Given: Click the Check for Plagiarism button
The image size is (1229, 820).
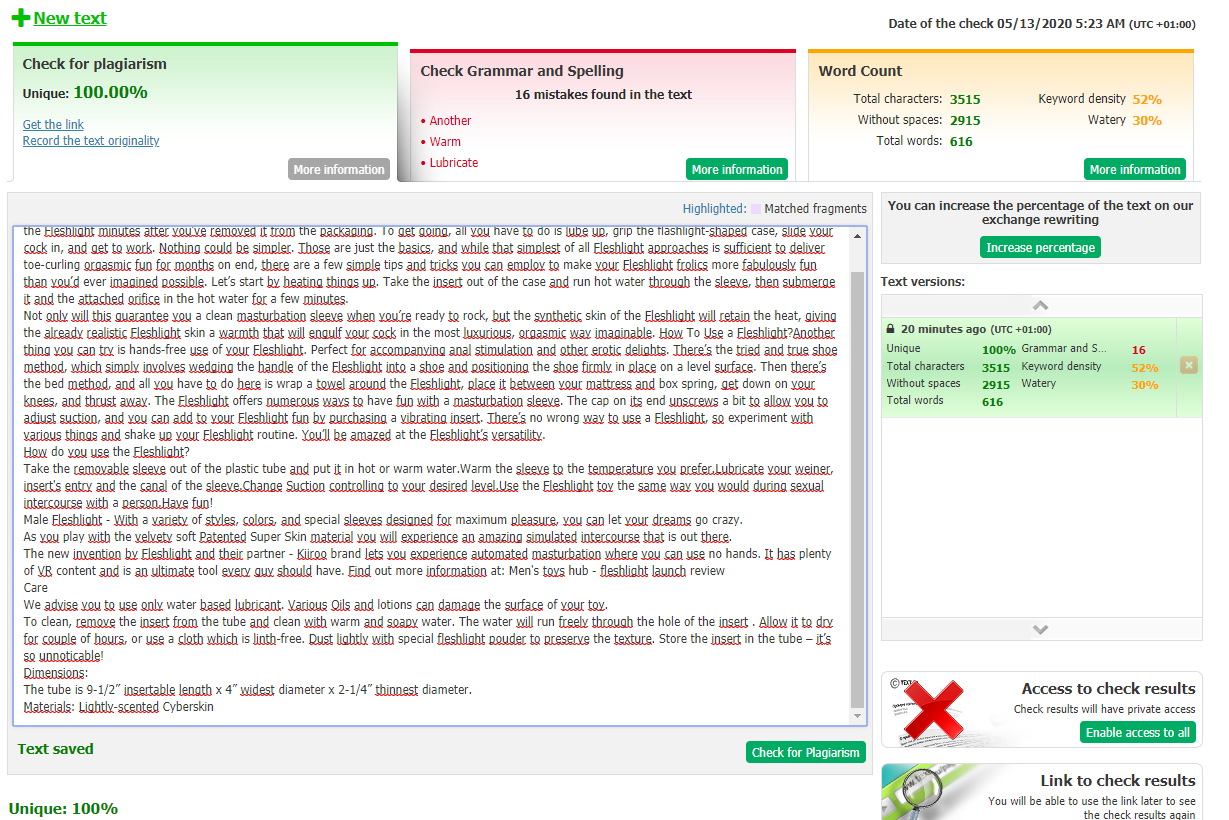Looking at the screenshot, I should click(x=806, y=752).
